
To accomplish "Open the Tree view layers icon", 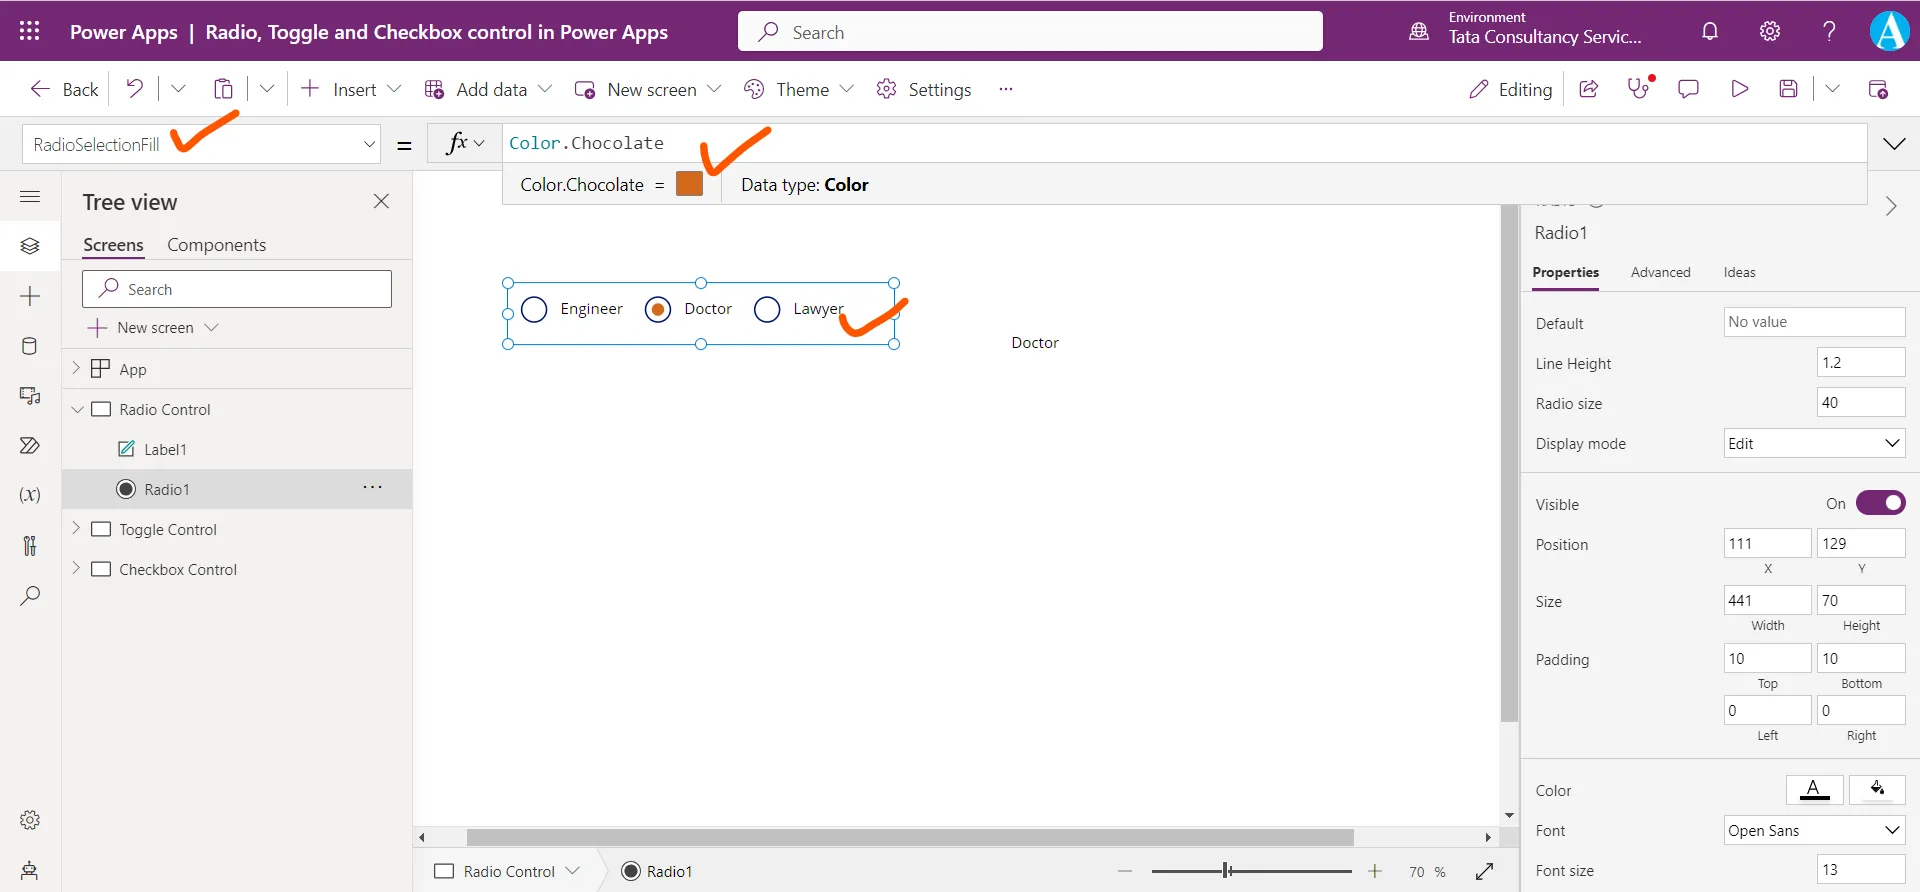I will coord(30,246).
